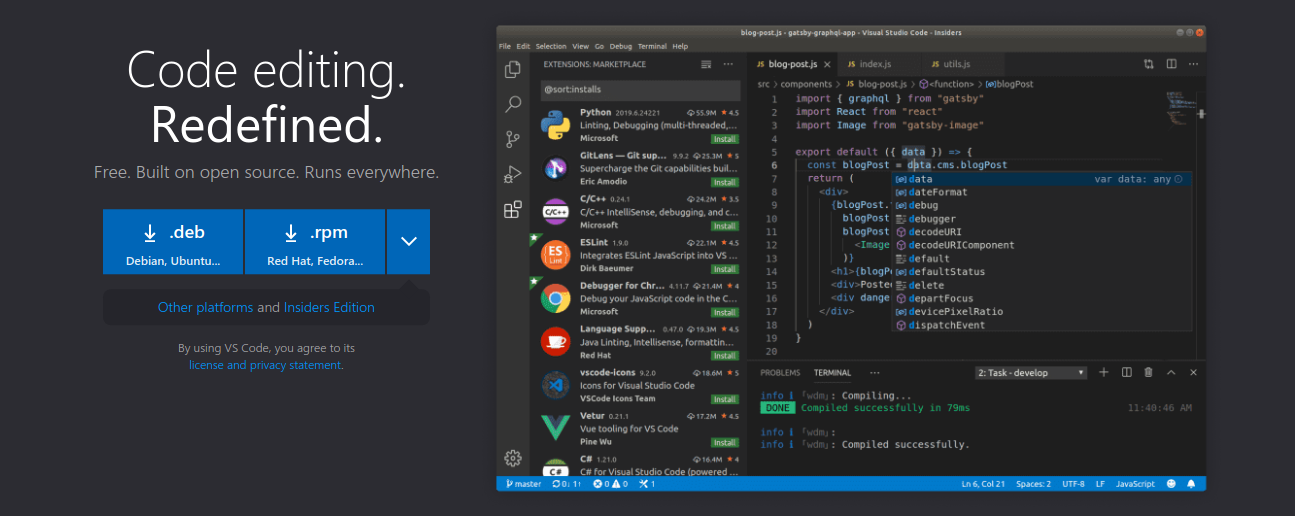The width and height of the screenshot is (1295, 516).
Task: Open the Insiders Edition link
Action: [329, 307]
